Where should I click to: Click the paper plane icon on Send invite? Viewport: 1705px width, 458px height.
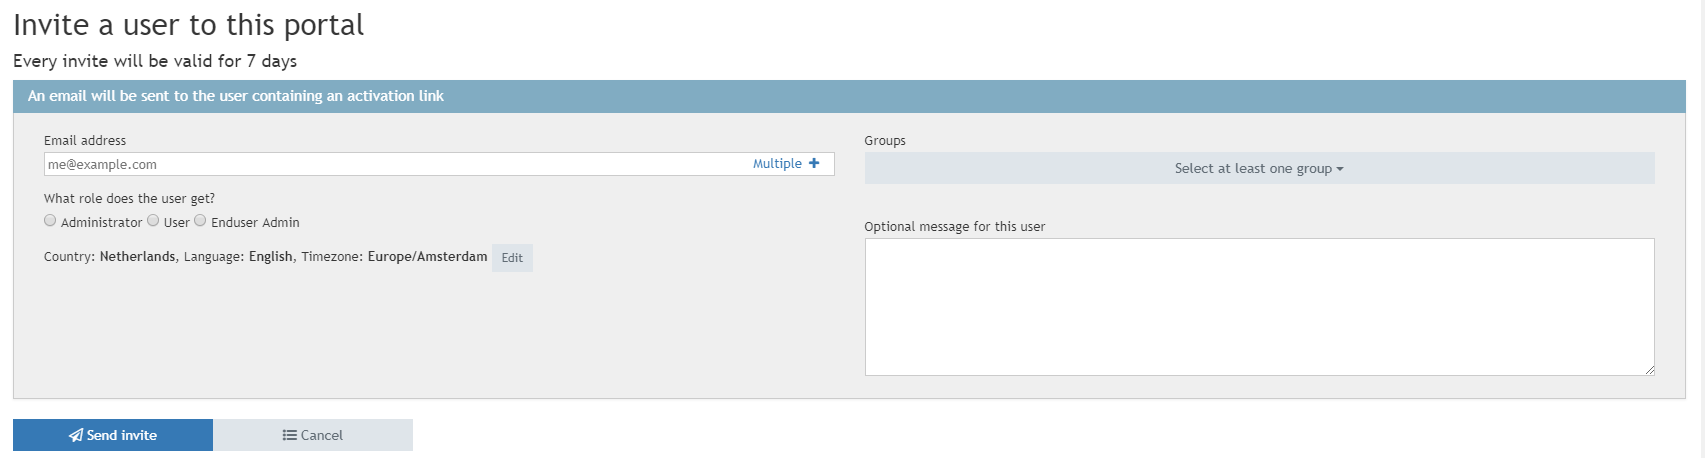tap(76, 436)
